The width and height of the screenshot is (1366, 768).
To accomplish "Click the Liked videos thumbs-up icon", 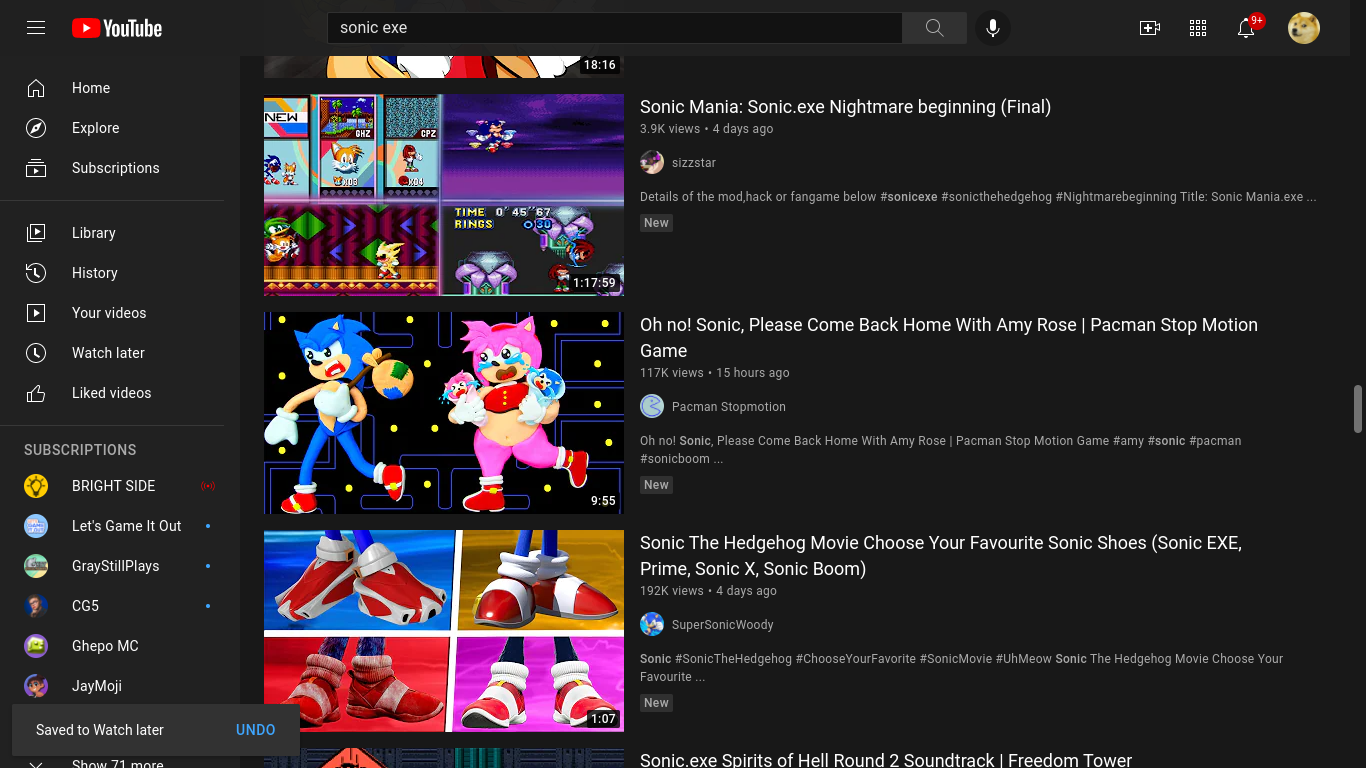I will [x=36, y=393].
